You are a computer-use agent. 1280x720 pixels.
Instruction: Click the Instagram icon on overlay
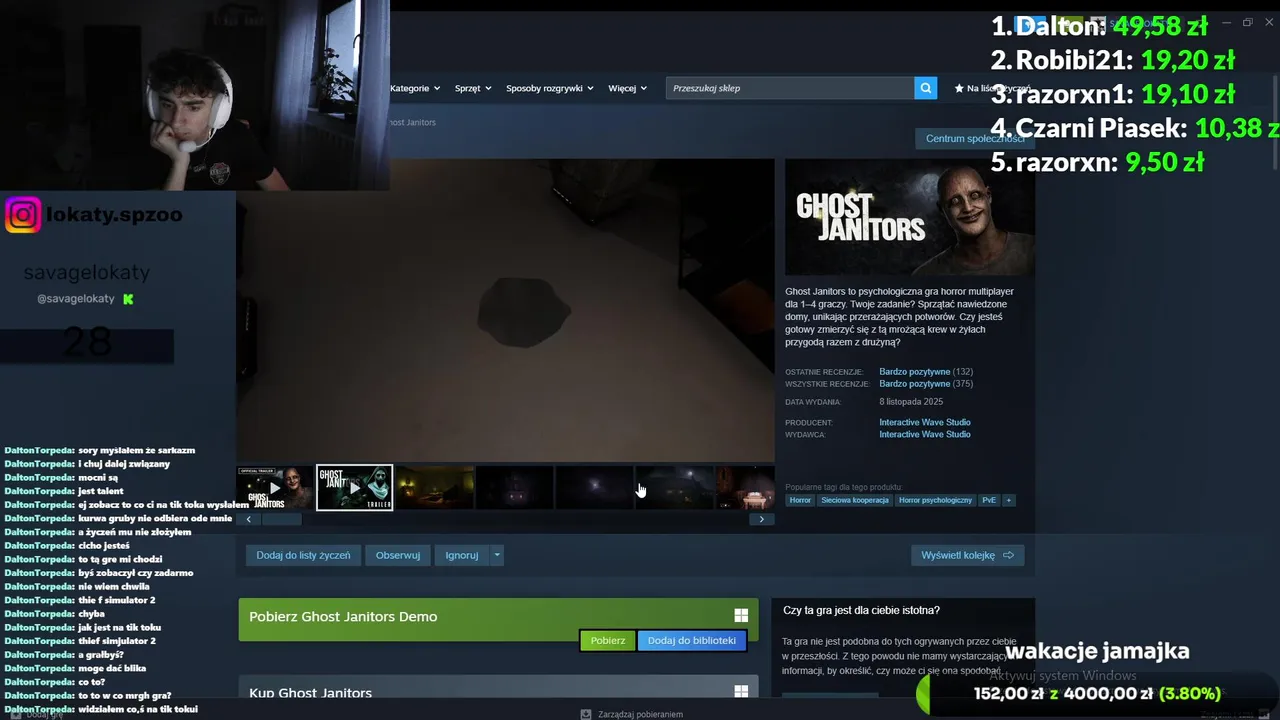[x=23, y=215]
